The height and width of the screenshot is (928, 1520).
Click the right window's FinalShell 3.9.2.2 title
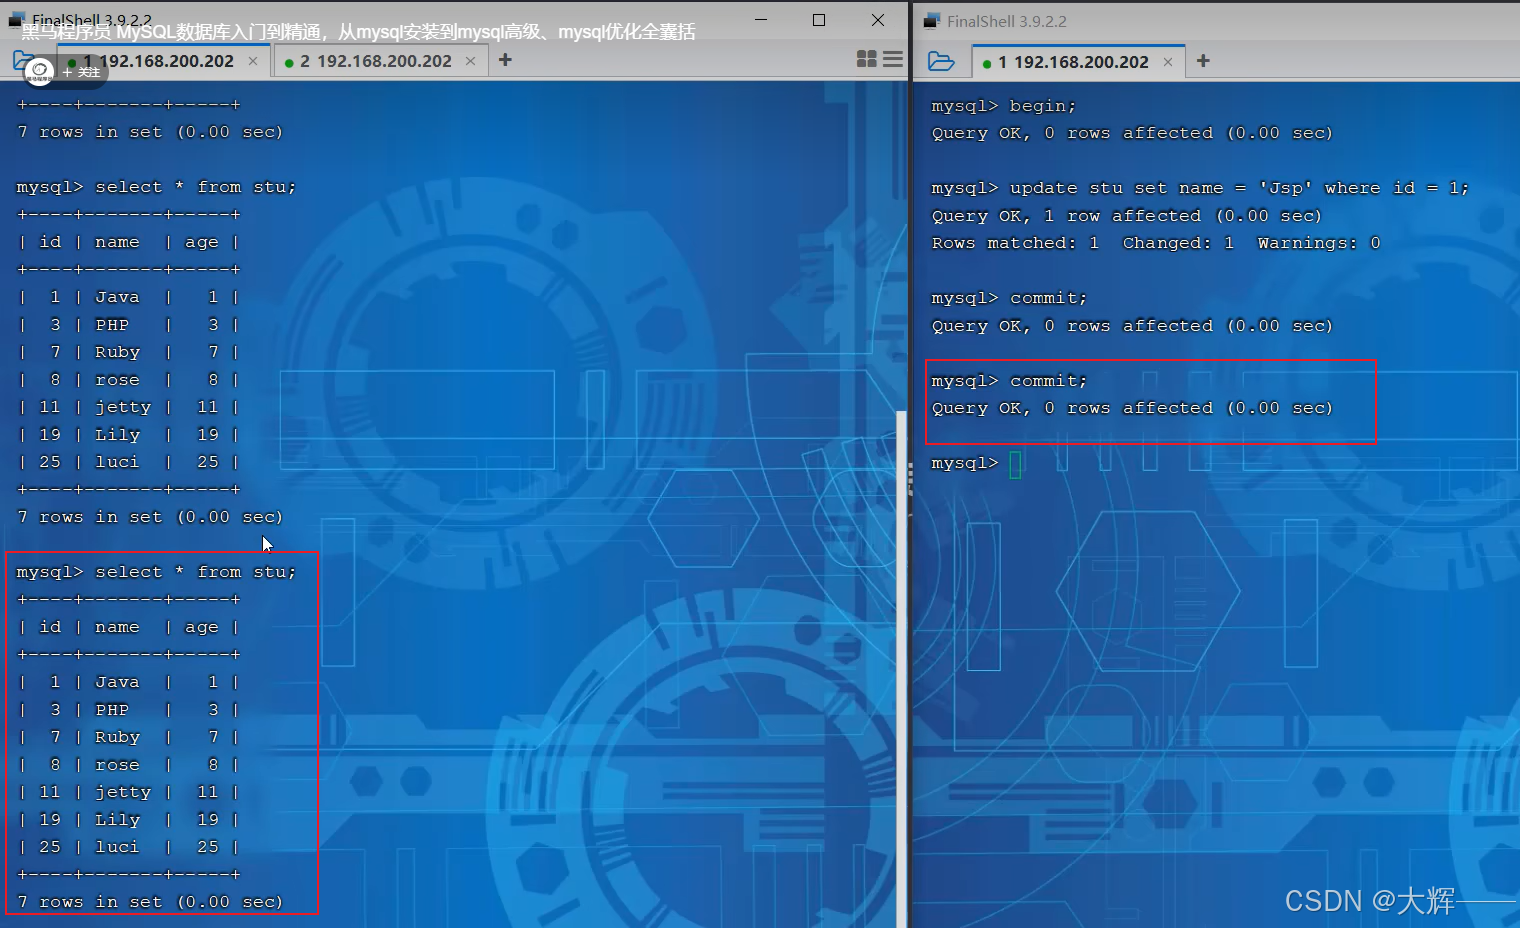[x=1006, y=21]
